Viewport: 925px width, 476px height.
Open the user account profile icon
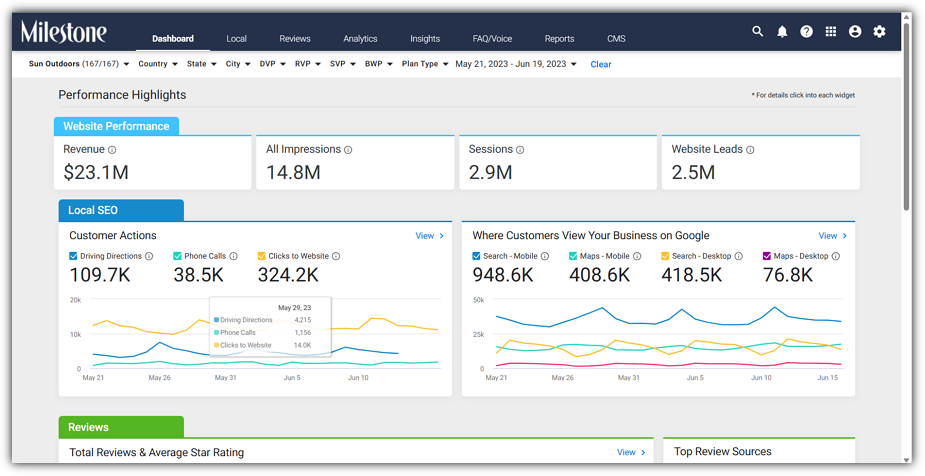855,32
